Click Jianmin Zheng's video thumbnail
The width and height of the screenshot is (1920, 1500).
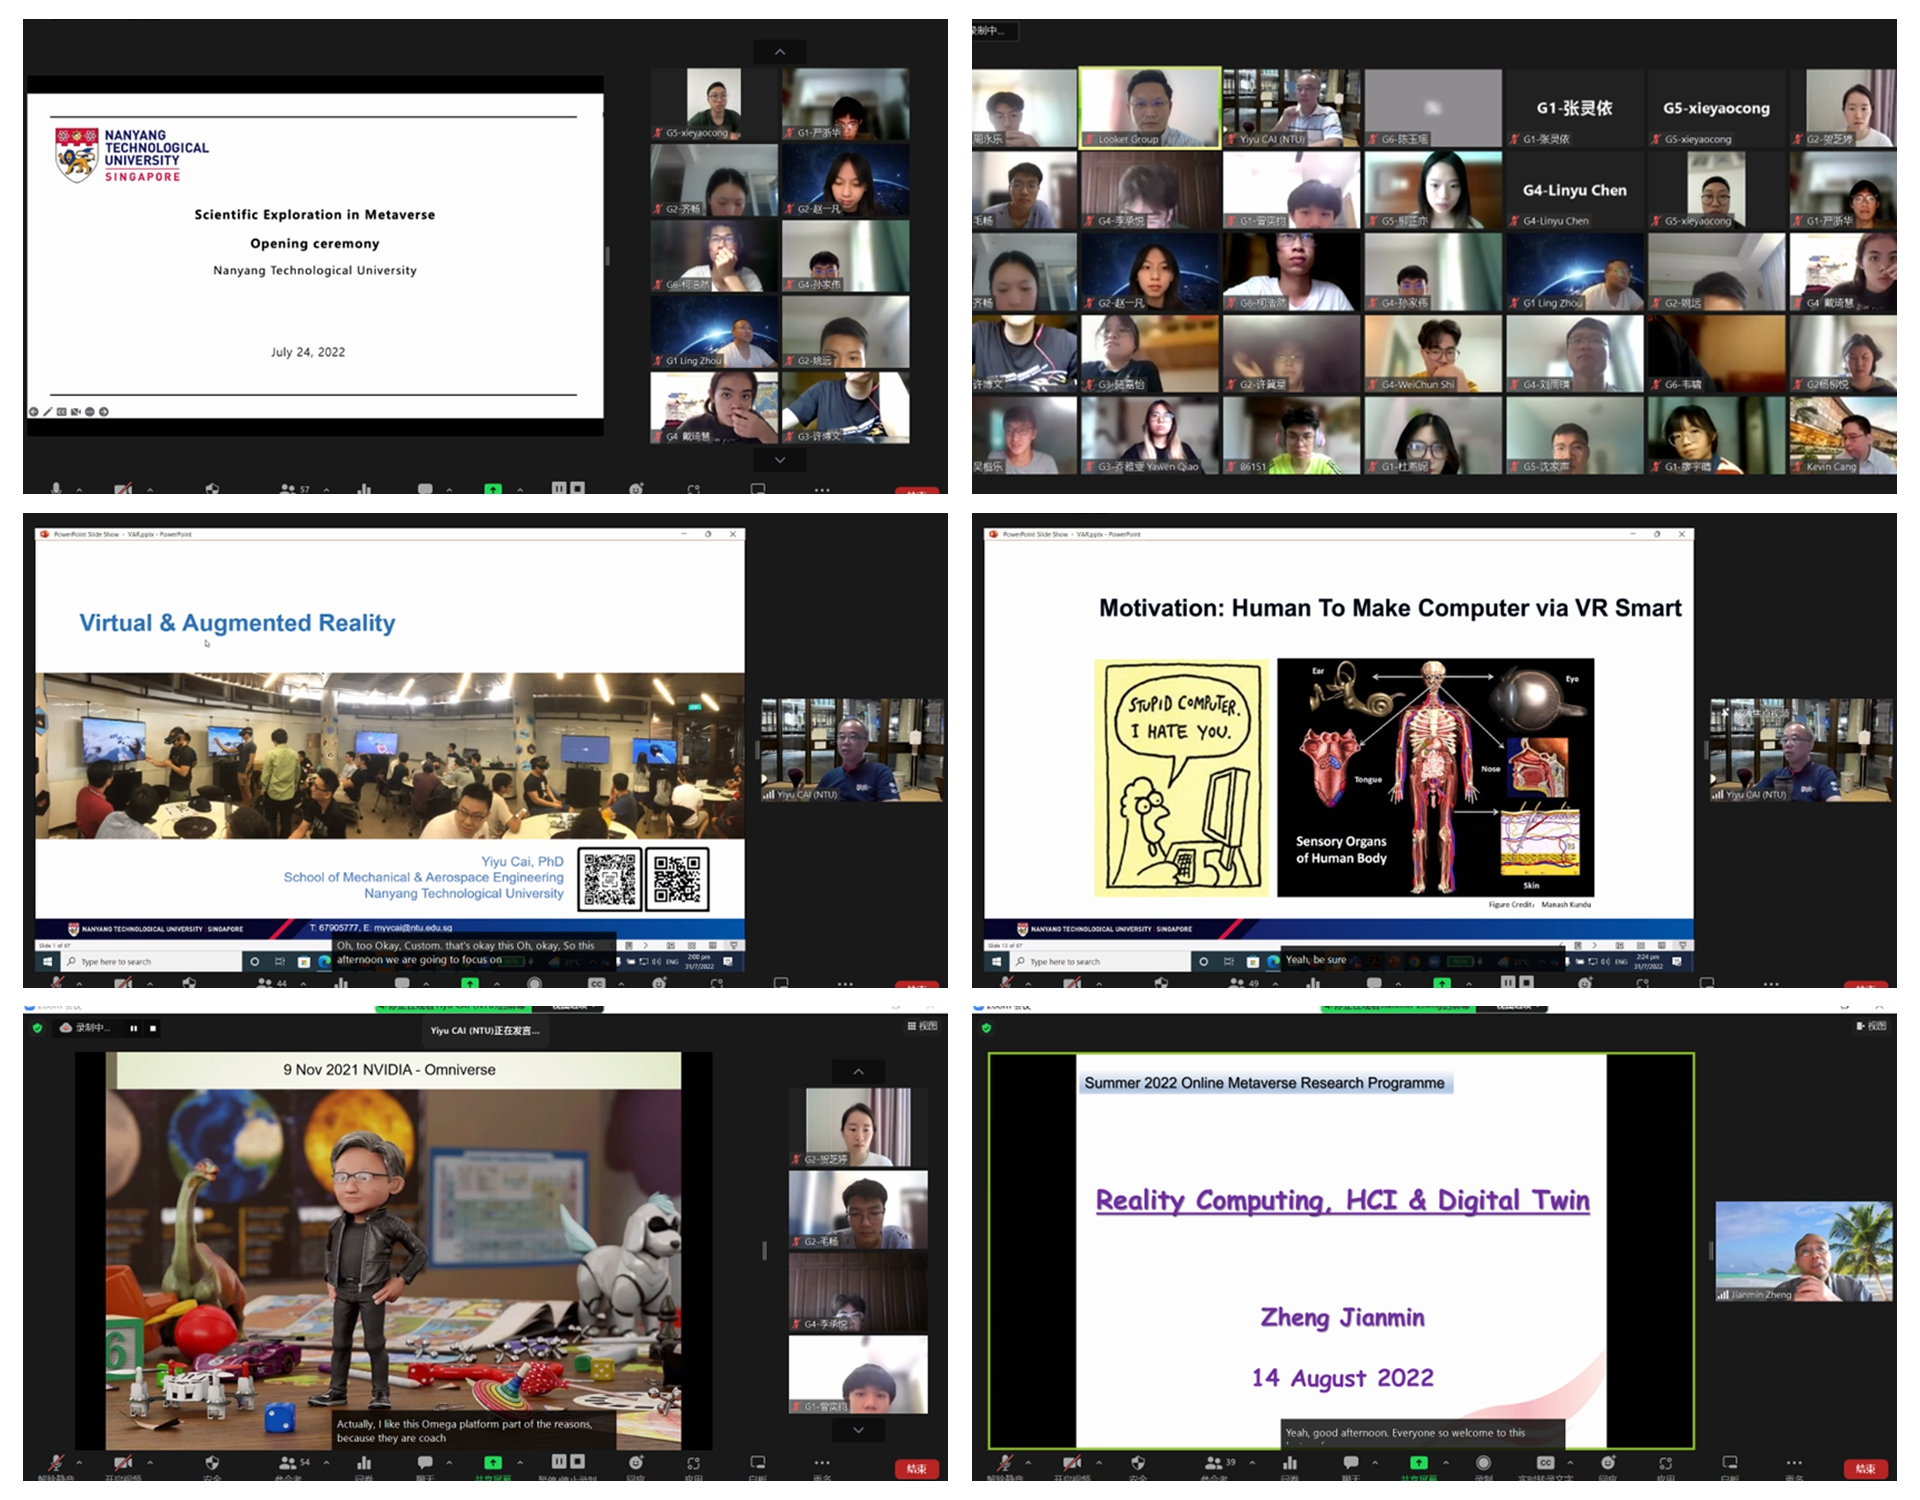click(1803, 1251)
